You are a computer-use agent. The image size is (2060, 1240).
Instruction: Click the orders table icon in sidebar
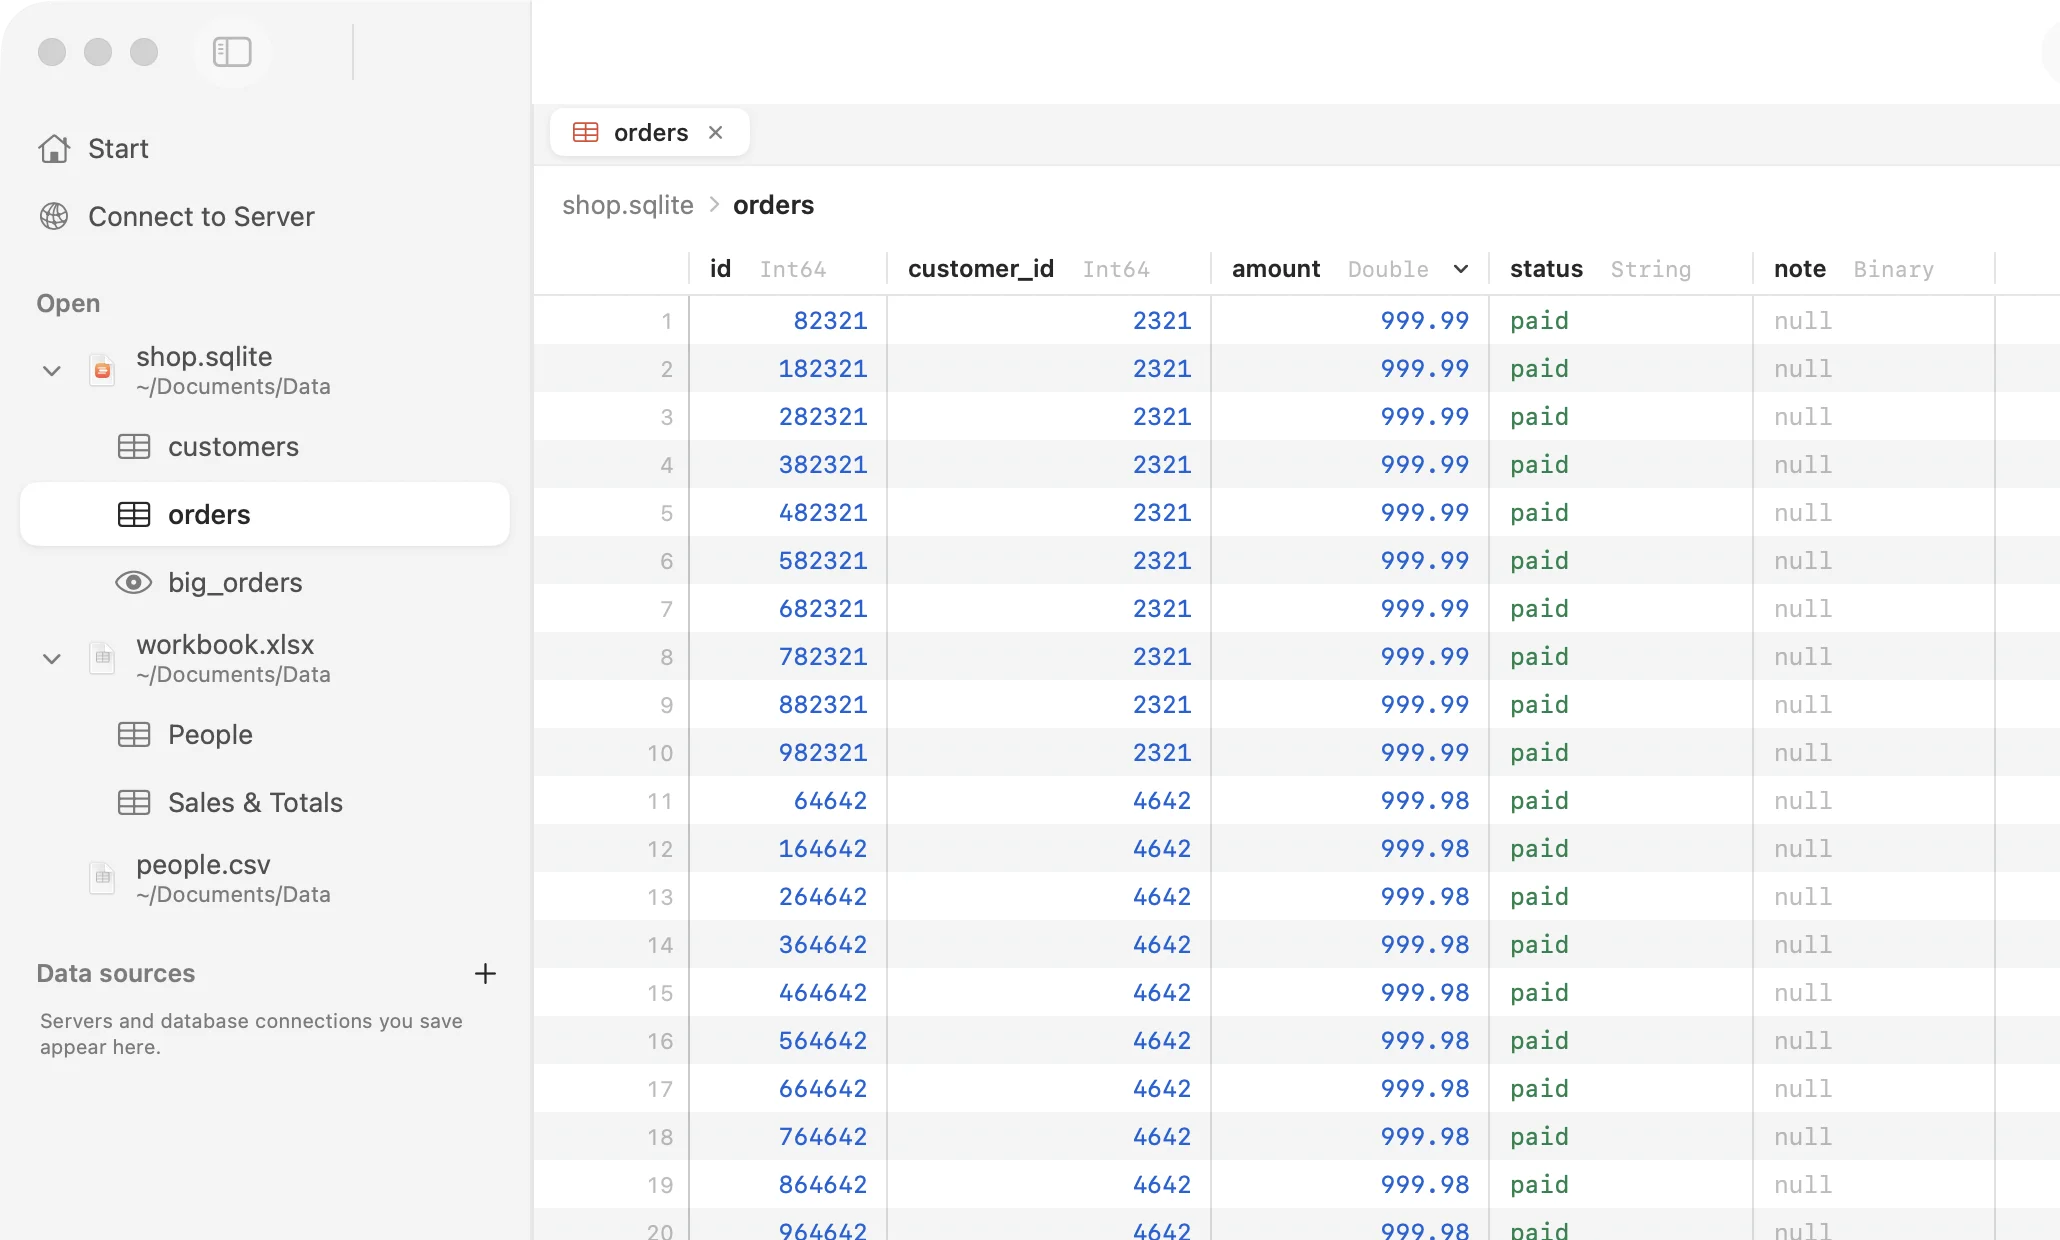[x=134, y=515]
